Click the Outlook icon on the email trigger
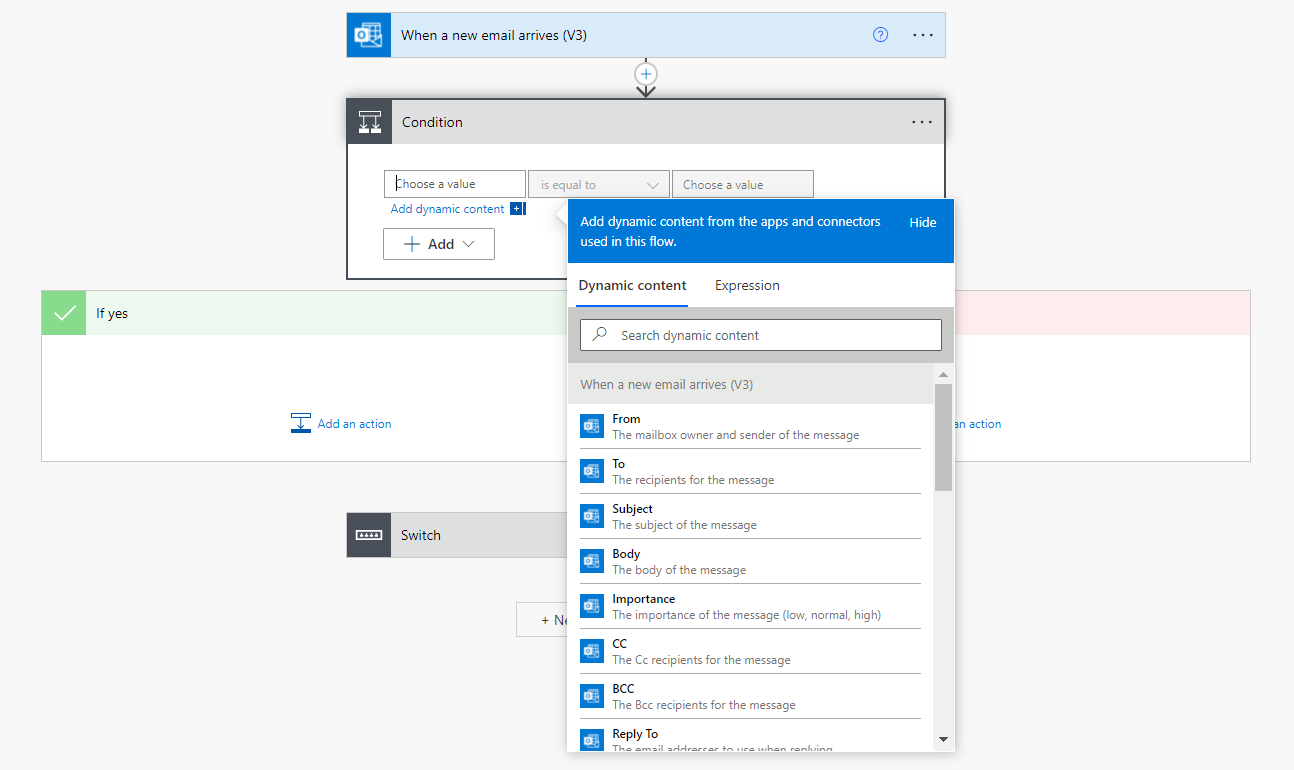Screen dimensions: 1294x770 click(368, 34)
